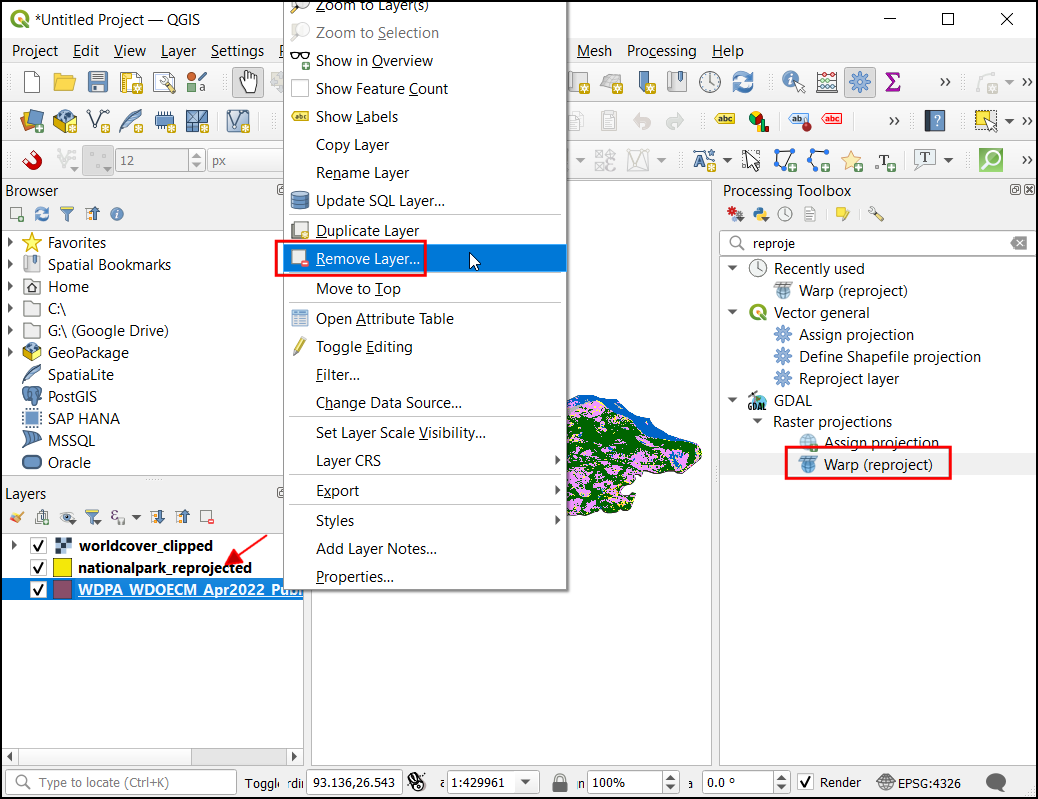1038x799 pixels.
Task: Click the Identify Features tool icon
Action: [x=793, y=82]
